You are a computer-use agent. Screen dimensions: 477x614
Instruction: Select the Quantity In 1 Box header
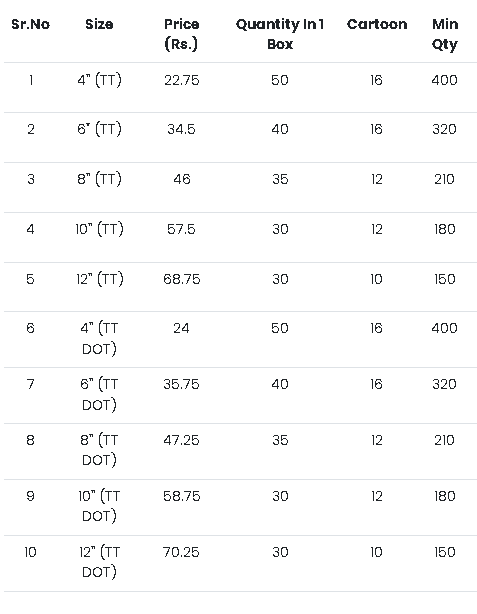tap(280, 34)
